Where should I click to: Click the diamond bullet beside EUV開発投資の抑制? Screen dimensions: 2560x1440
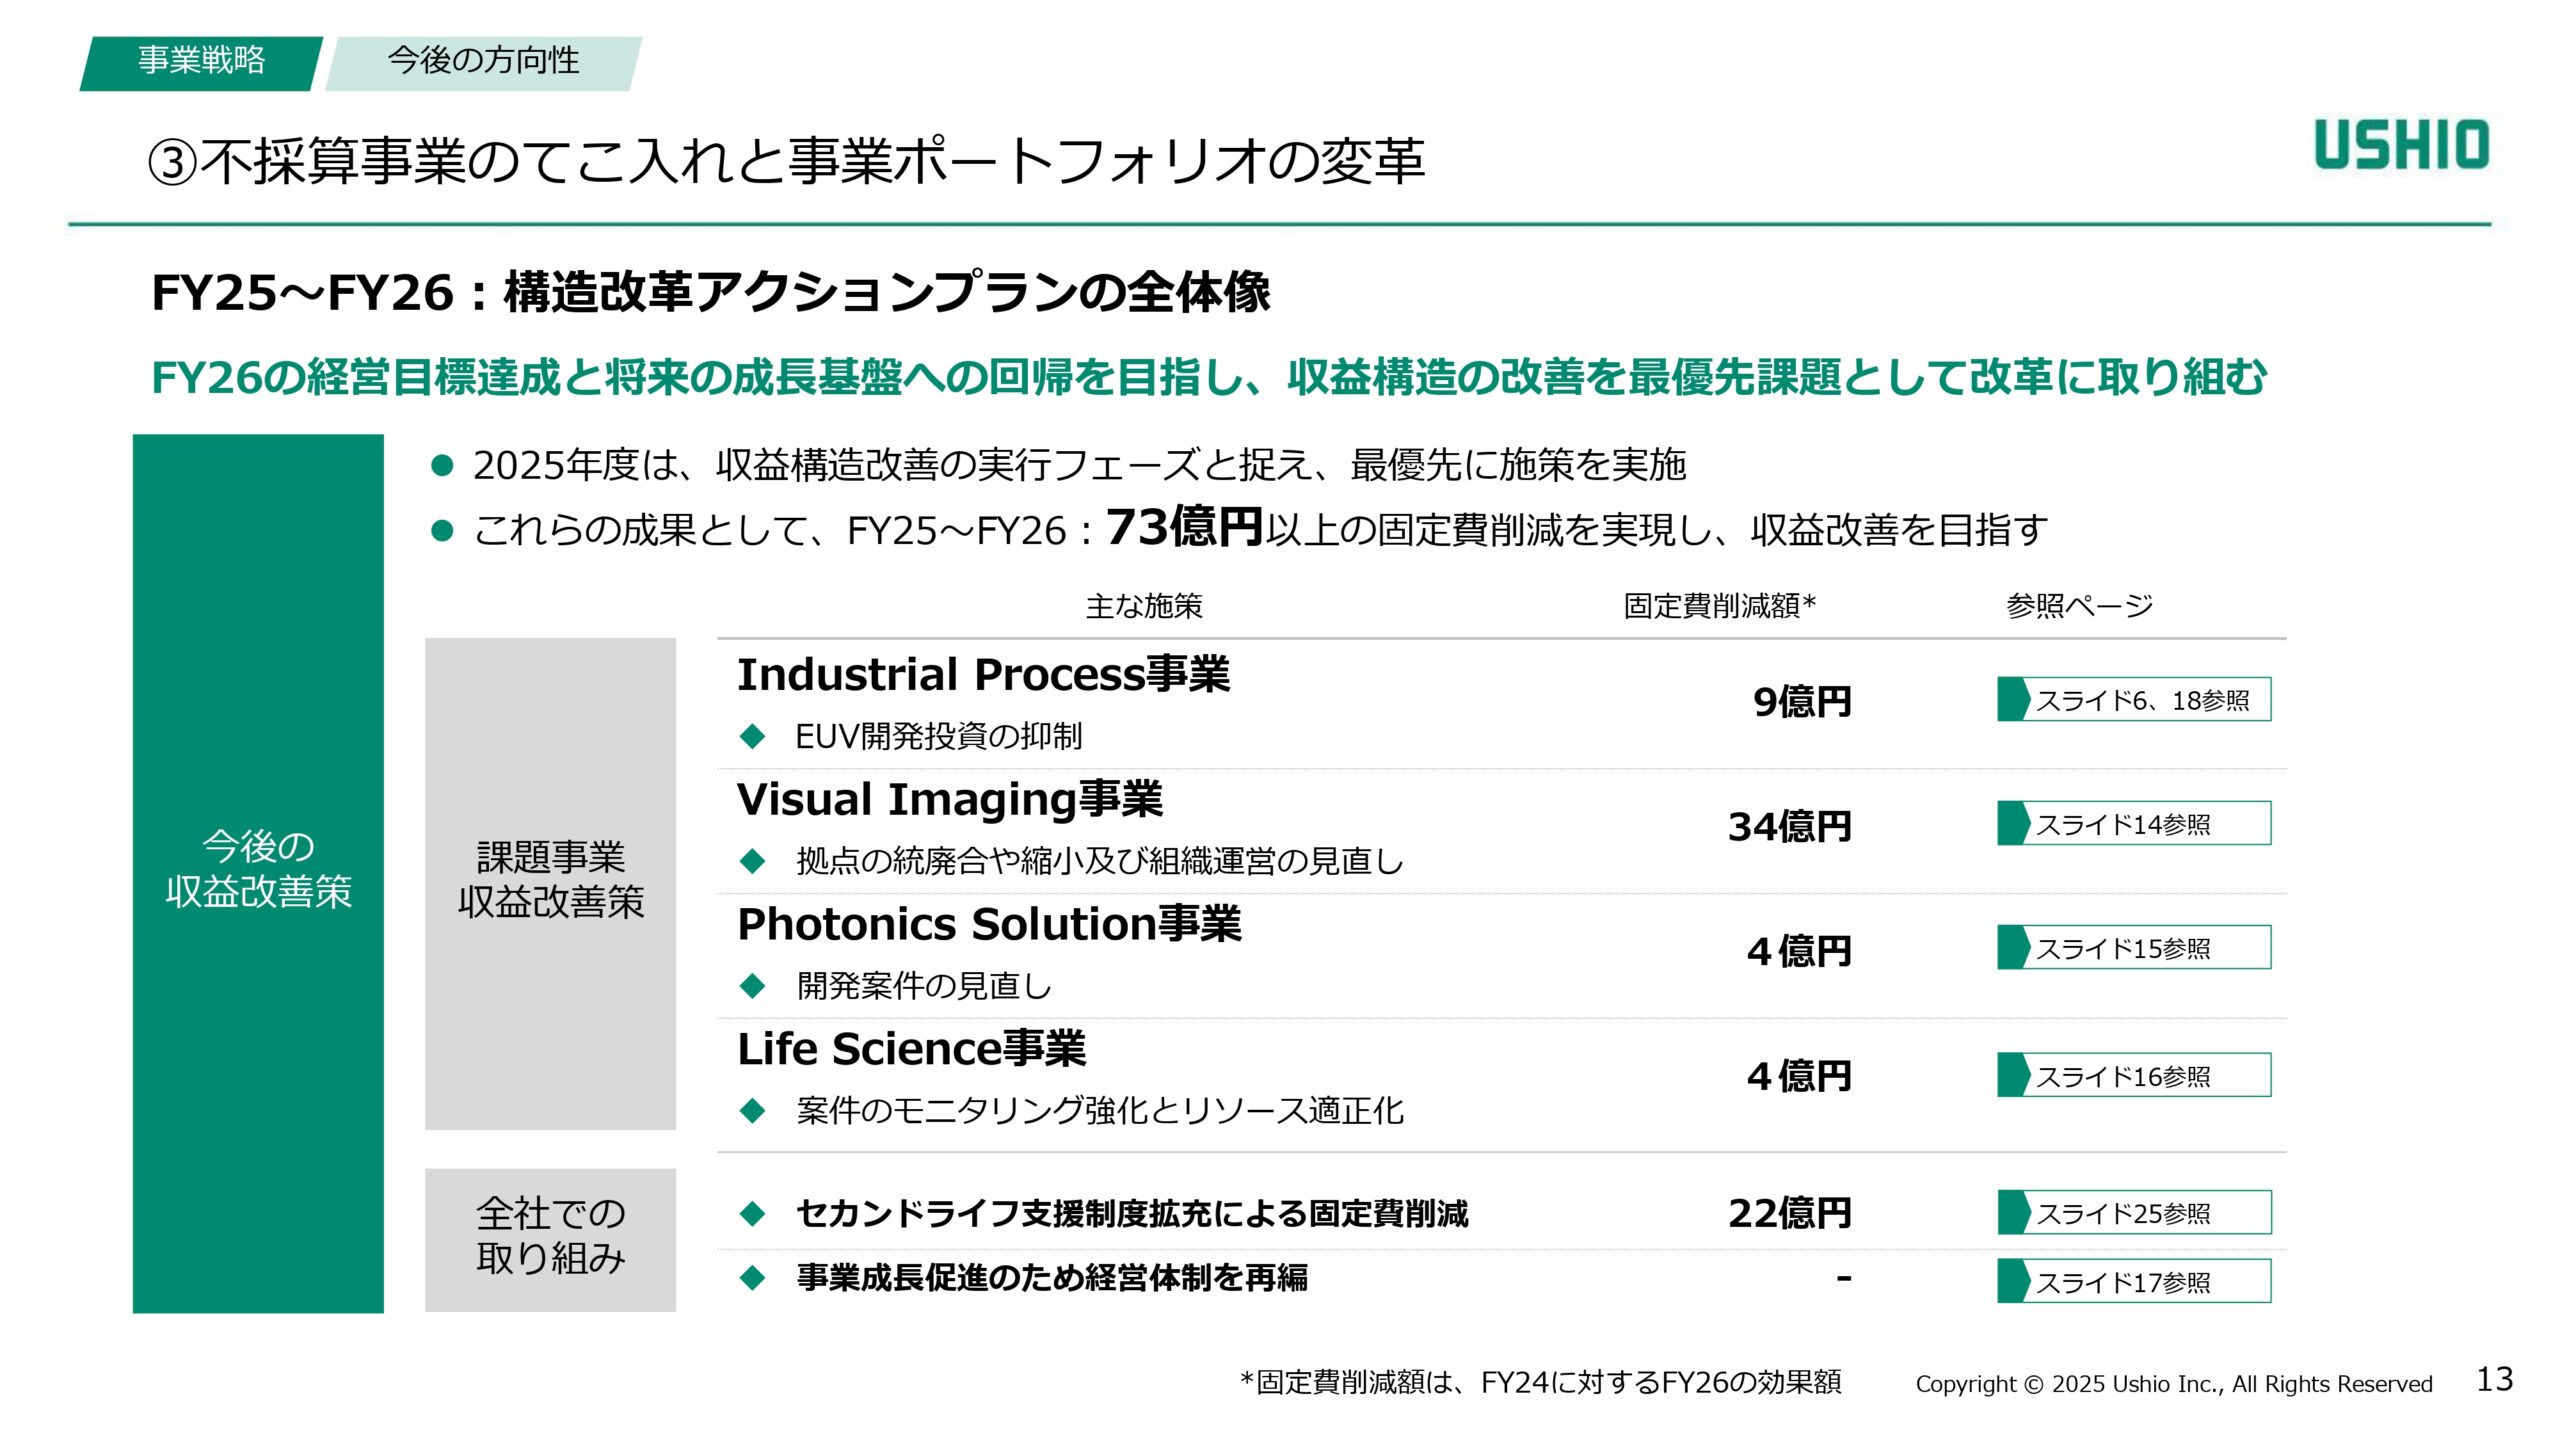pos(752,737)
